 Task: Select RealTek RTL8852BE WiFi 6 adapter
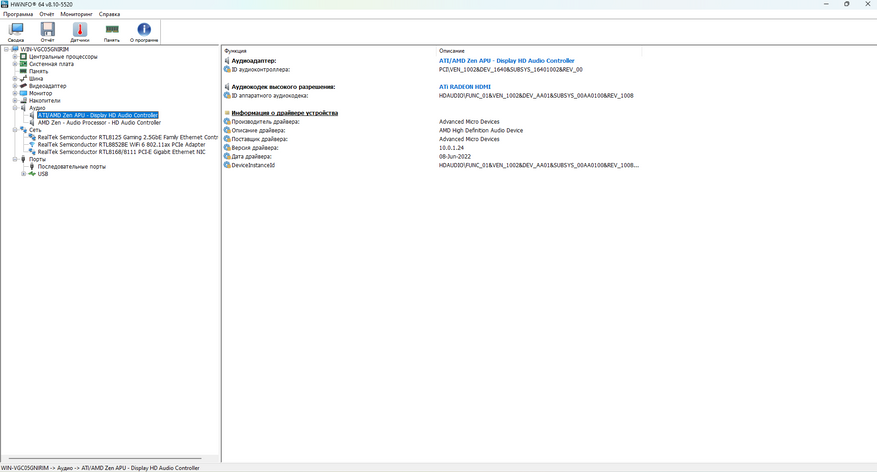(x=121, y=144)
